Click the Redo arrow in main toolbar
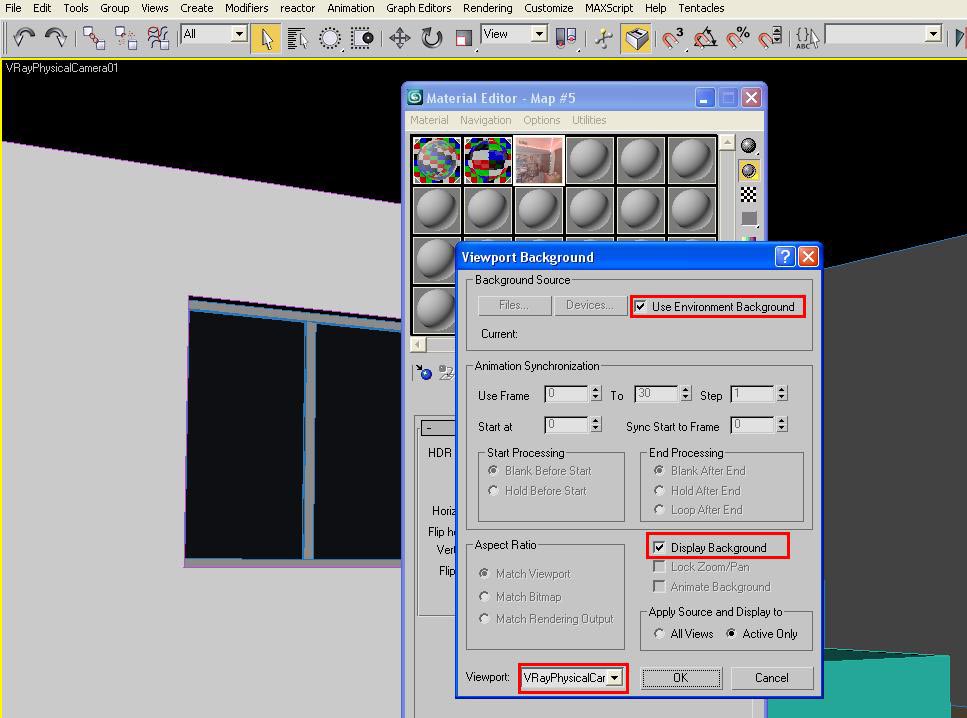This screenshot has width=967, height=718. coord(56,38)
